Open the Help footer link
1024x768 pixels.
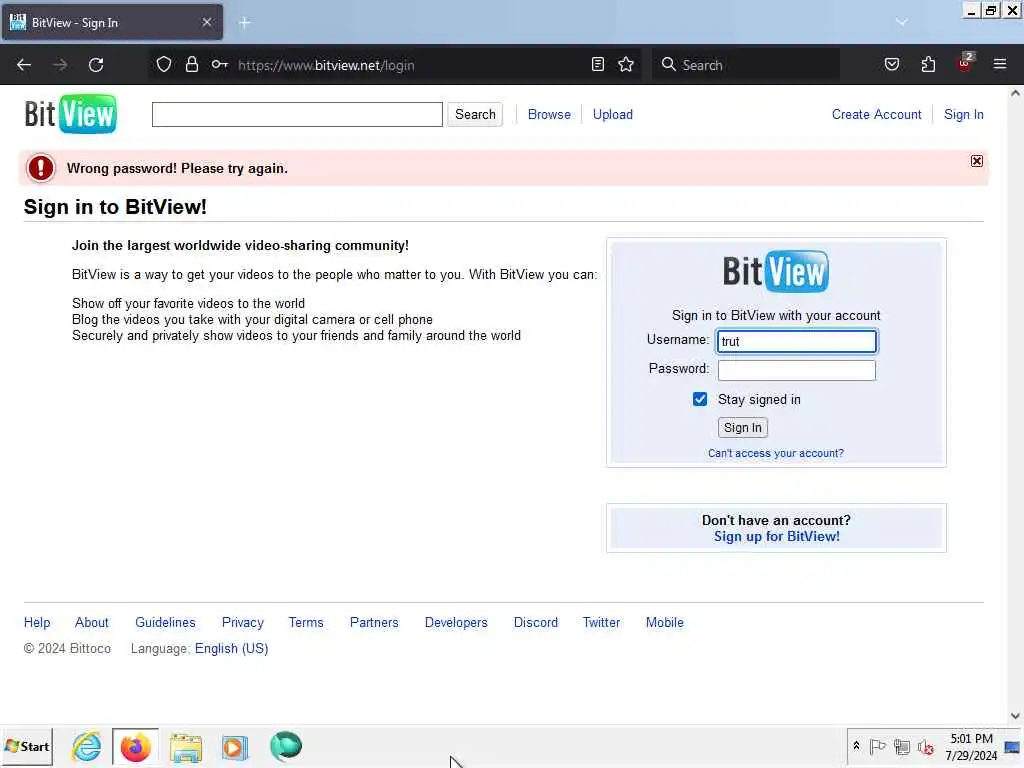pos(37,622)
